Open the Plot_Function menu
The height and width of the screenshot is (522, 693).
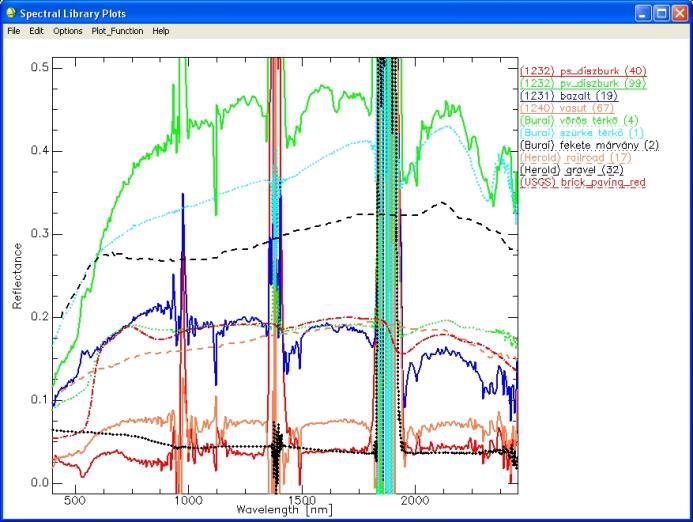click(117, 31)
